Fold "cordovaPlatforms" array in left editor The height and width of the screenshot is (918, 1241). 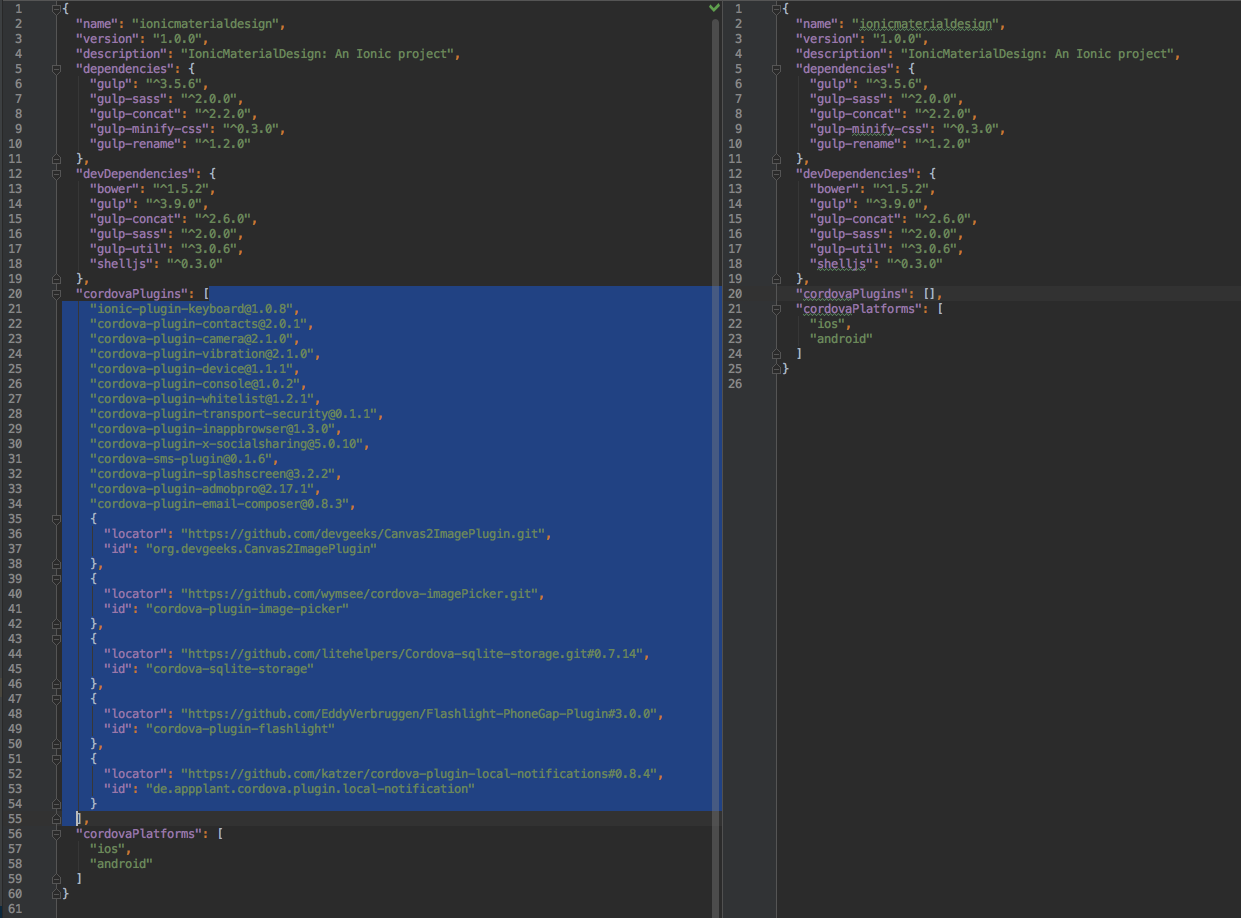pyautogui.click(x=56, y=834)
